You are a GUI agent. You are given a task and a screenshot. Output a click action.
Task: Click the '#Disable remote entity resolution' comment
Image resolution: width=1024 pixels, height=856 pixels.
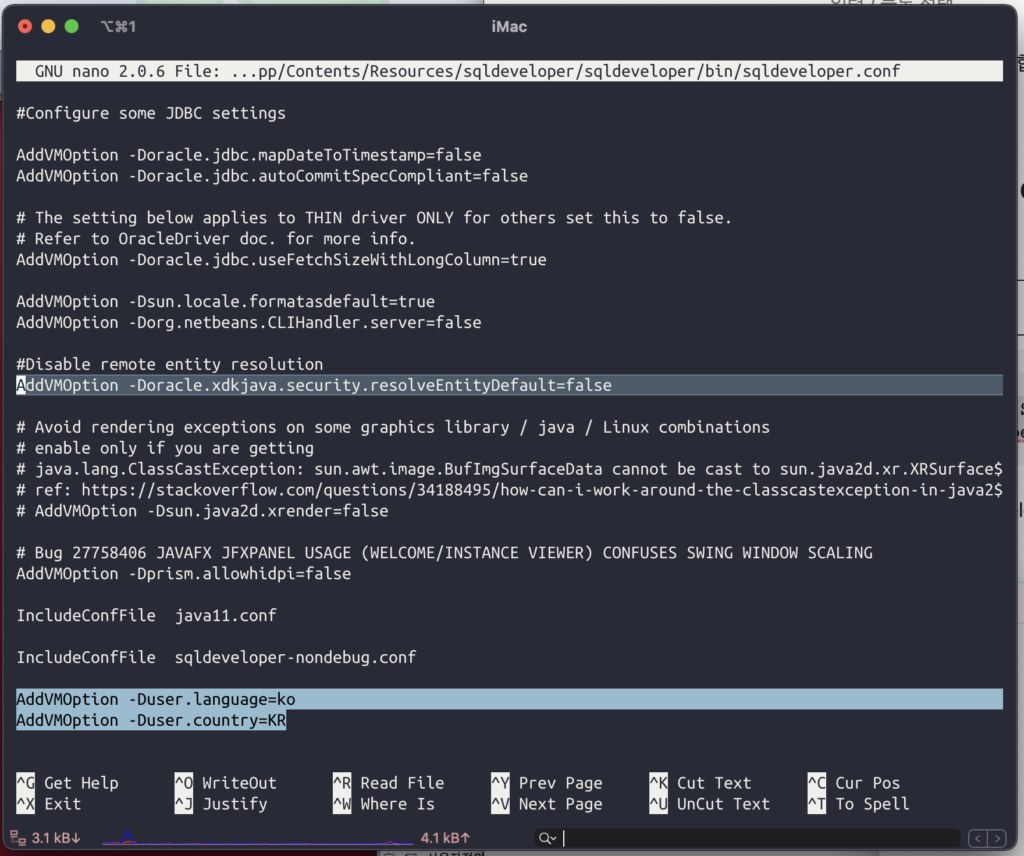pos(170,364)
